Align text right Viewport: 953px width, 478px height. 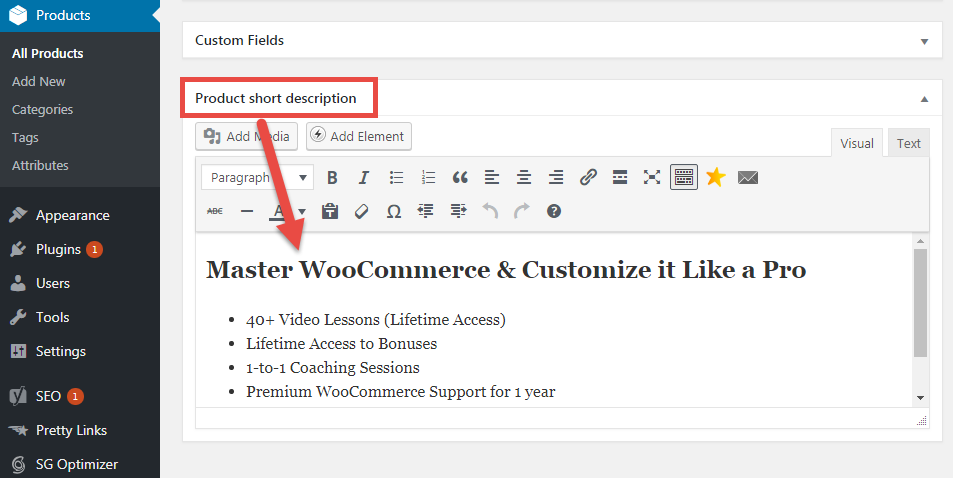(x=556, y=178)
